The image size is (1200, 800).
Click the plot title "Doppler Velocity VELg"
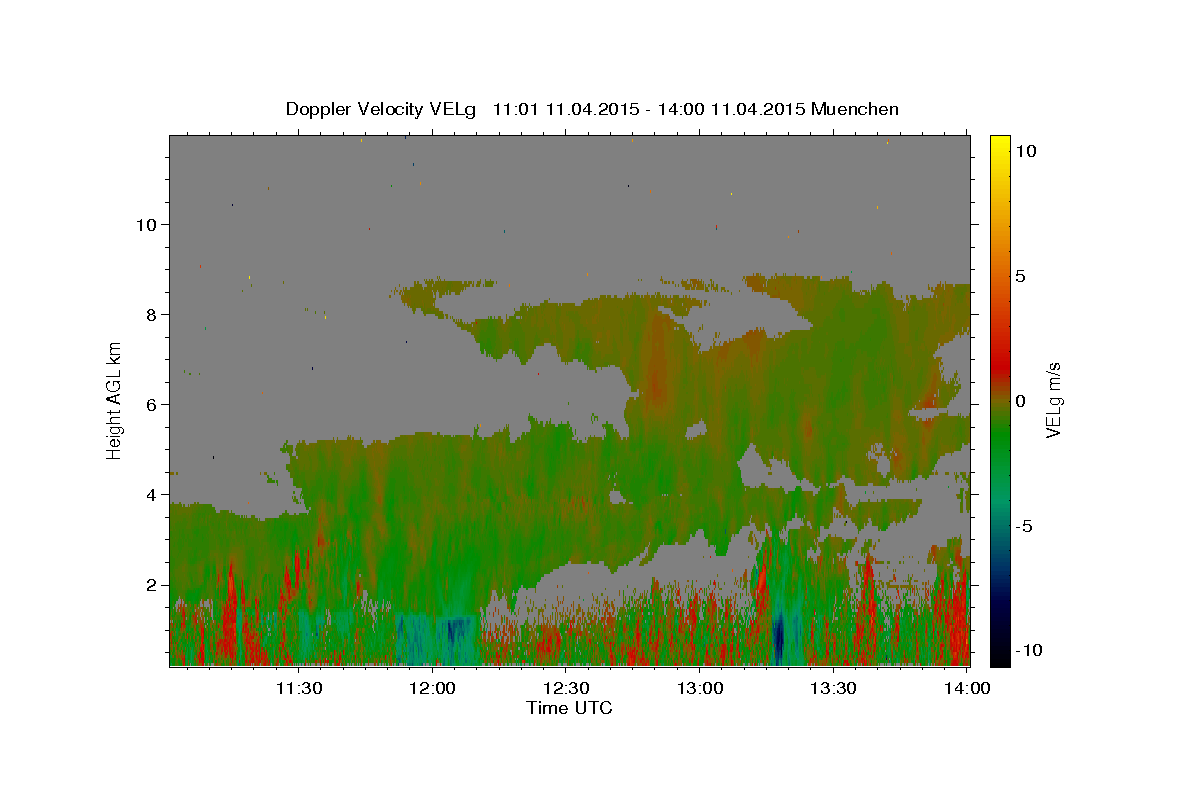click(x=383, y=109)
